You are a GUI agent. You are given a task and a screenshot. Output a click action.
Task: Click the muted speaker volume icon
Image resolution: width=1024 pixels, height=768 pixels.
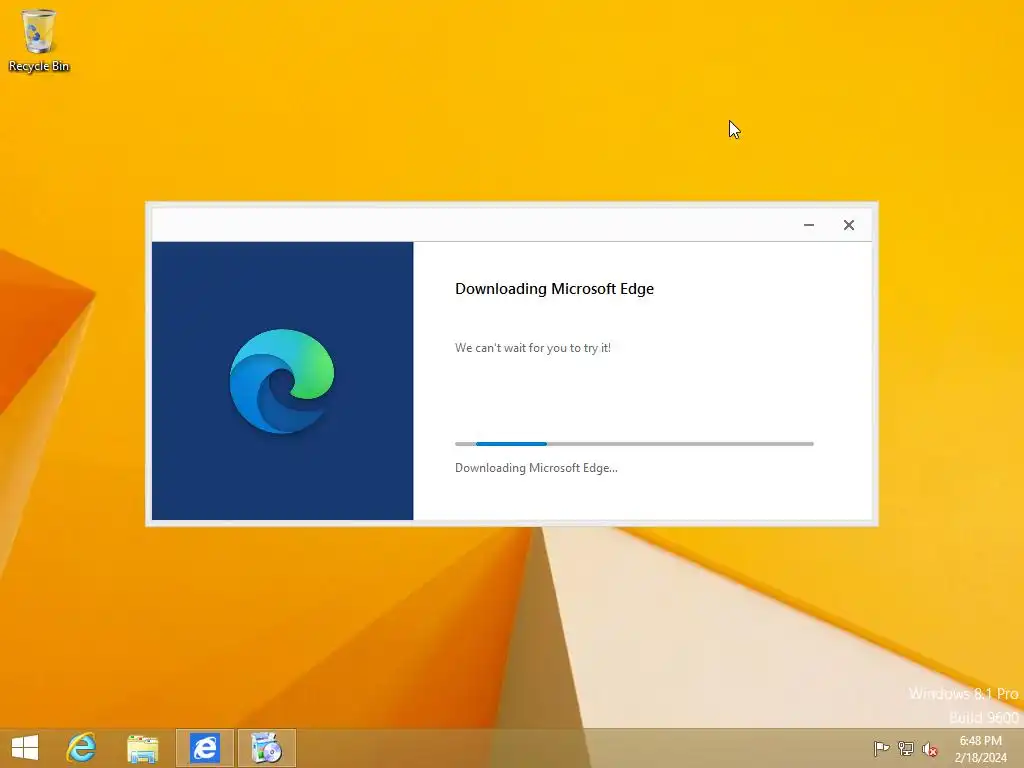click(x=929, y=749)
